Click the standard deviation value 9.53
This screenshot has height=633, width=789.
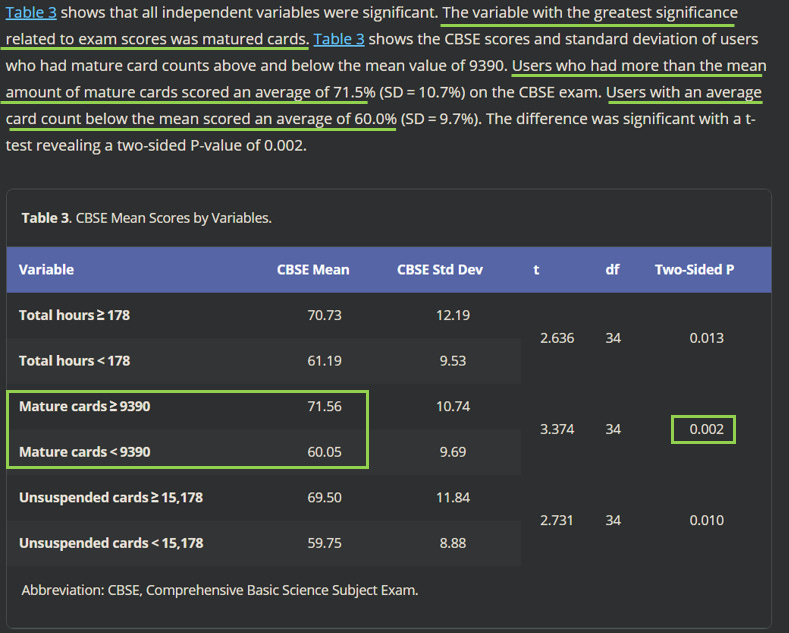pos(453,361)
